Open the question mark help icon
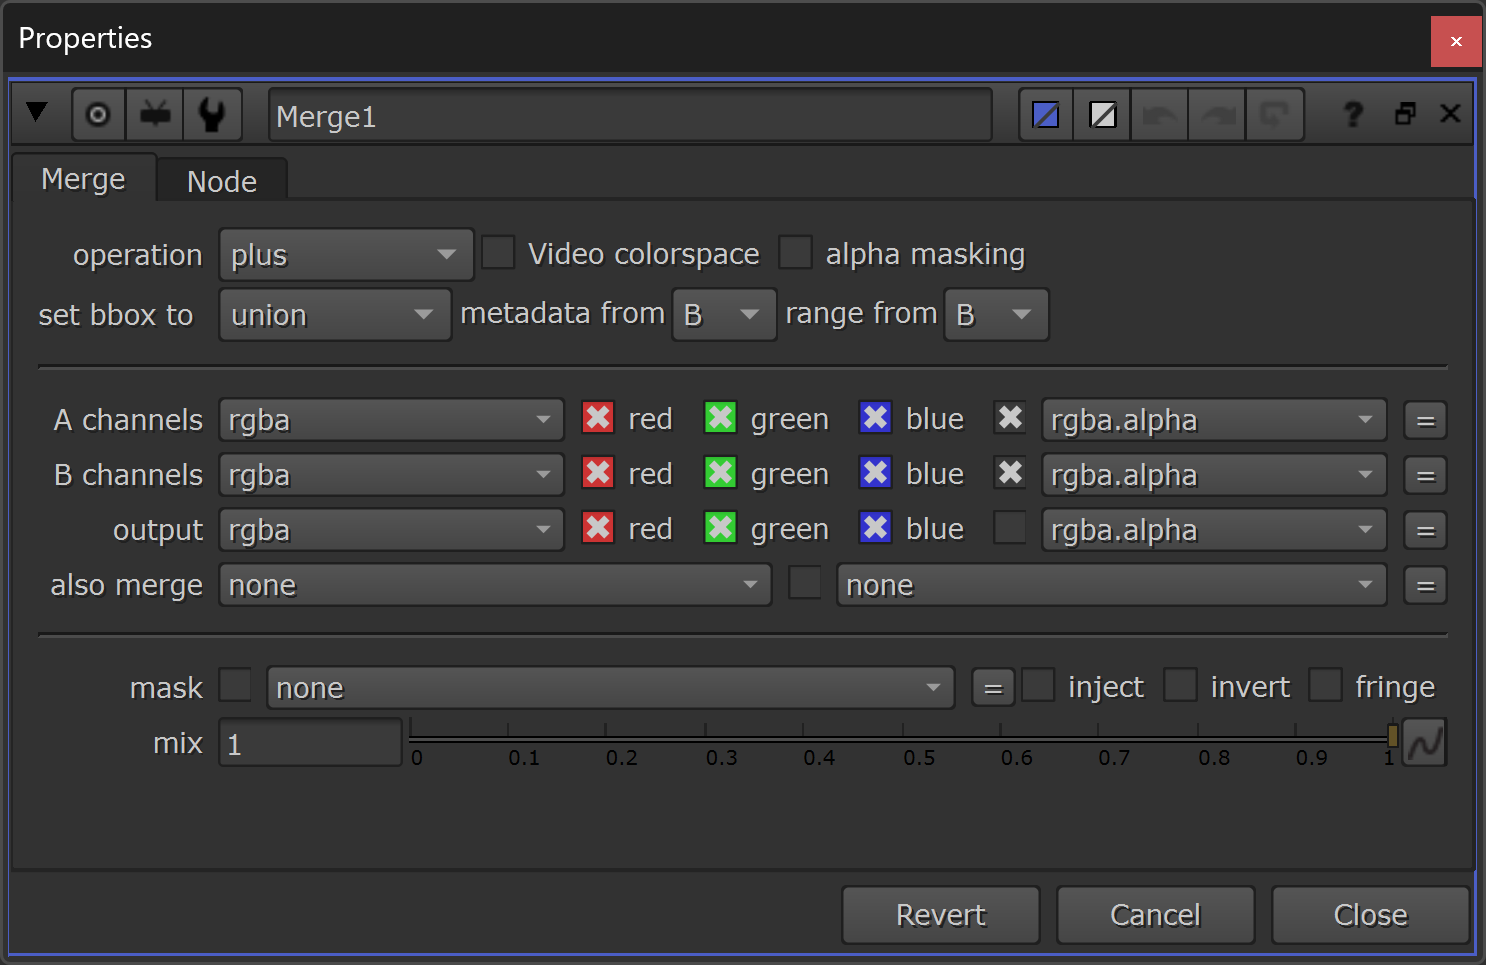The height and width of the screenshot is (965, 1486). point(1353,115)
